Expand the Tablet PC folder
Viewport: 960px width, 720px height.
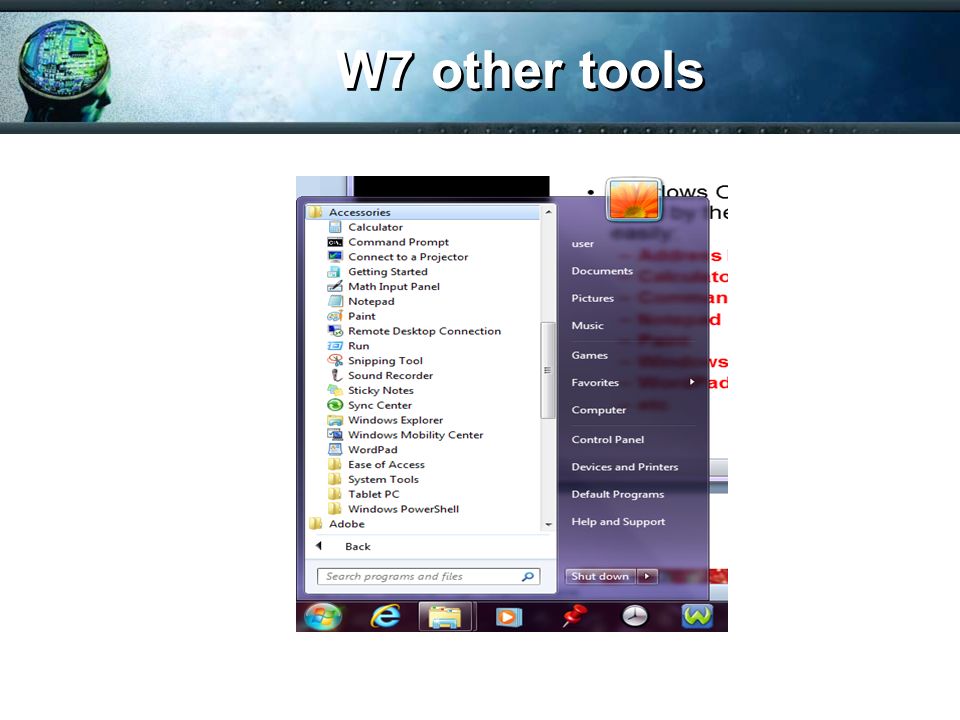(x=363, y=494)
